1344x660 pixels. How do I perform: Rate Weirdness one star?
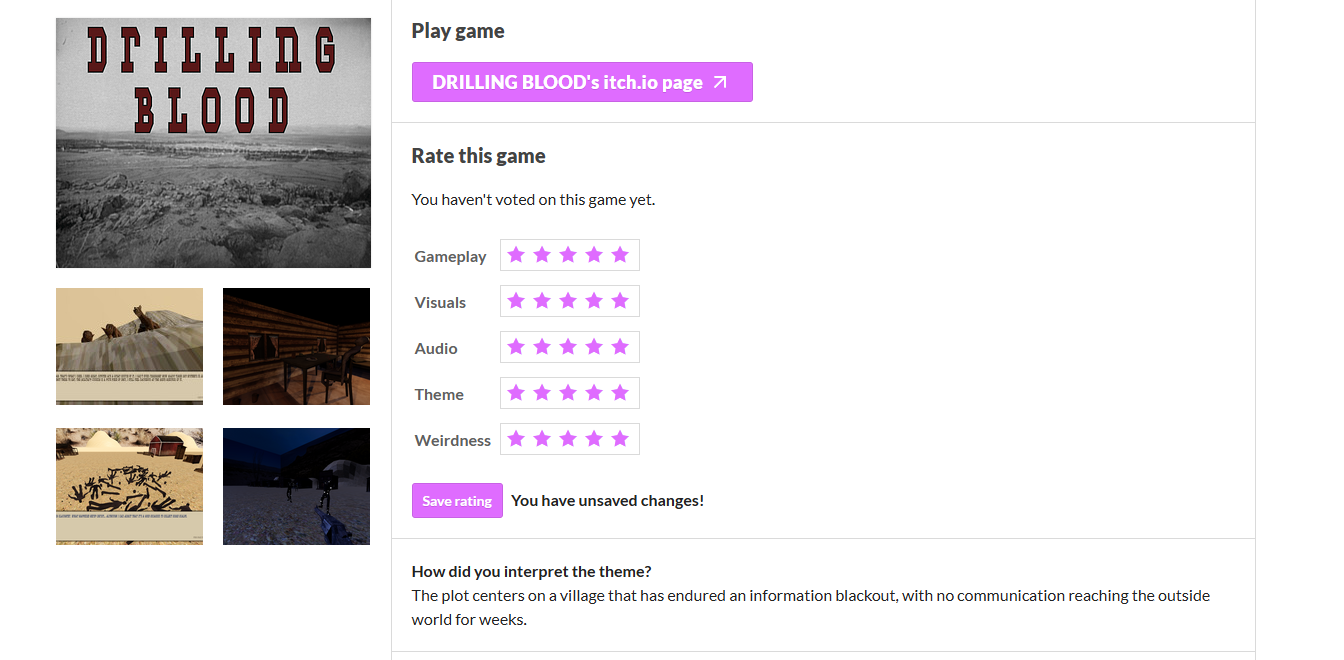(x=516, y=439)
